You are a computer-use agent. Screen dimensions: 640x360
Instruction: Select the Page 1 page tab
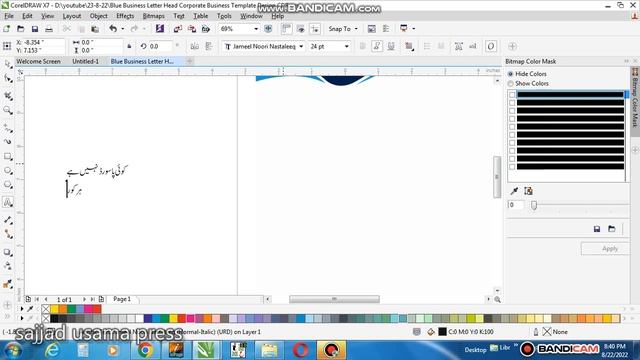coord(122,299)
